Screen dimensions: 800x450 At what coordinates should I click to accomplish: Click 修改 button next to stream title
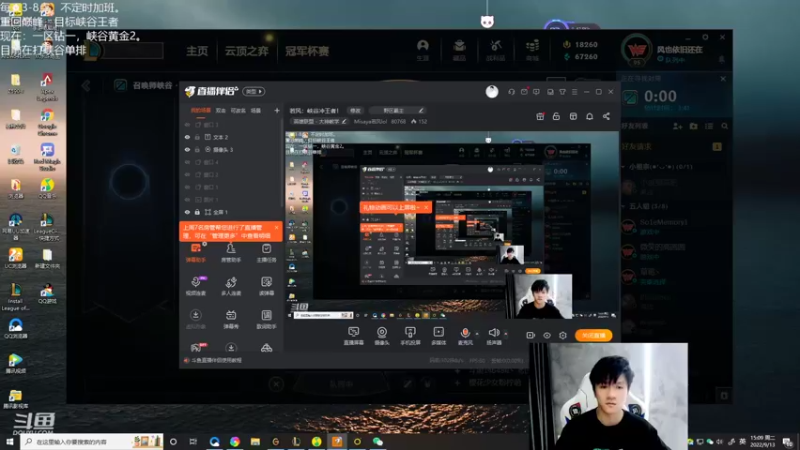pos(355,110)
